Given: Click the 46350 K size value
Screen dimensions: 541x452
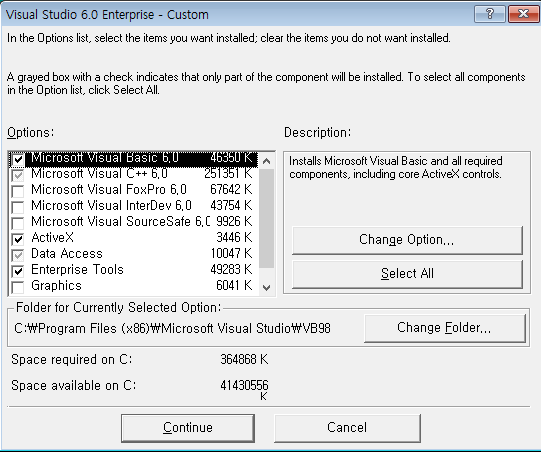Looking at the screenshot, I should pos(231,158).
